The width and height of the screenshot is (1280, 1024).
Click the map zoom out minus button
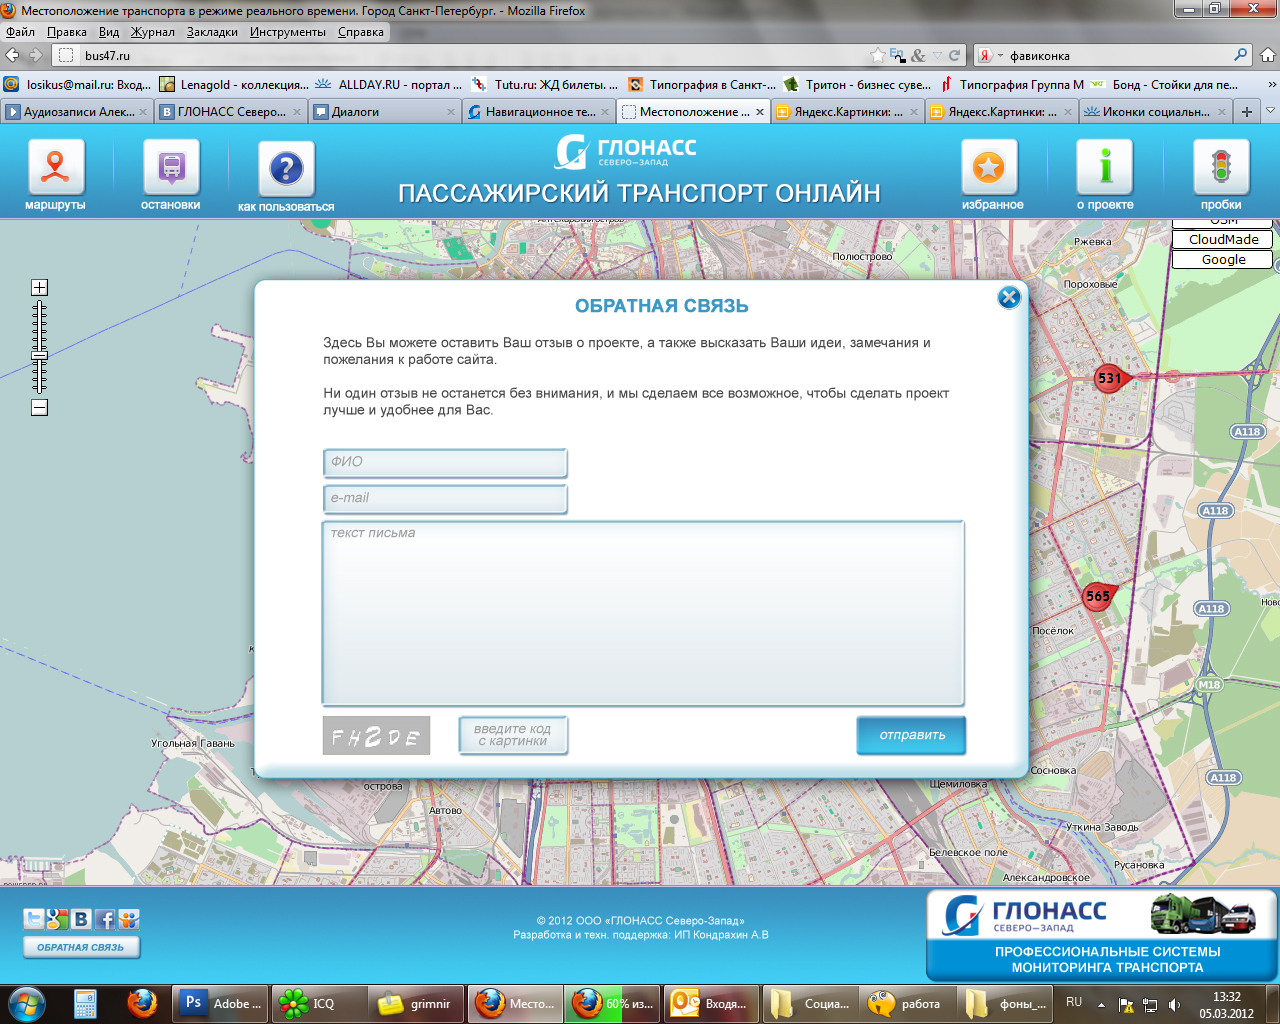39,407
